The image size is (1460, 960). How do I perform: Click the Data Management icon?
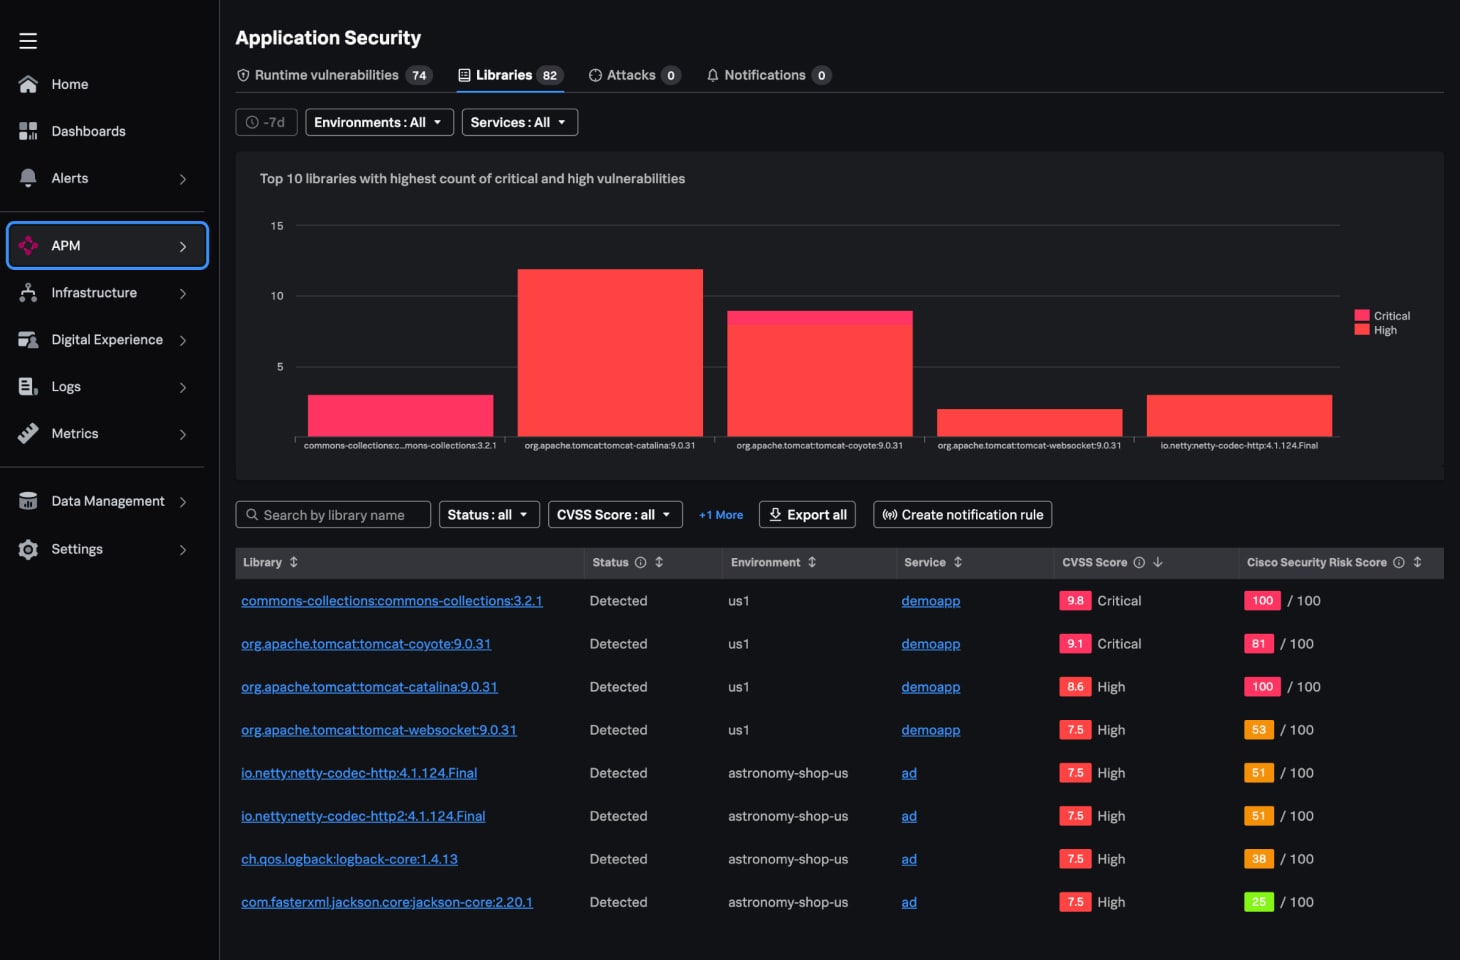tap(28, 501)
